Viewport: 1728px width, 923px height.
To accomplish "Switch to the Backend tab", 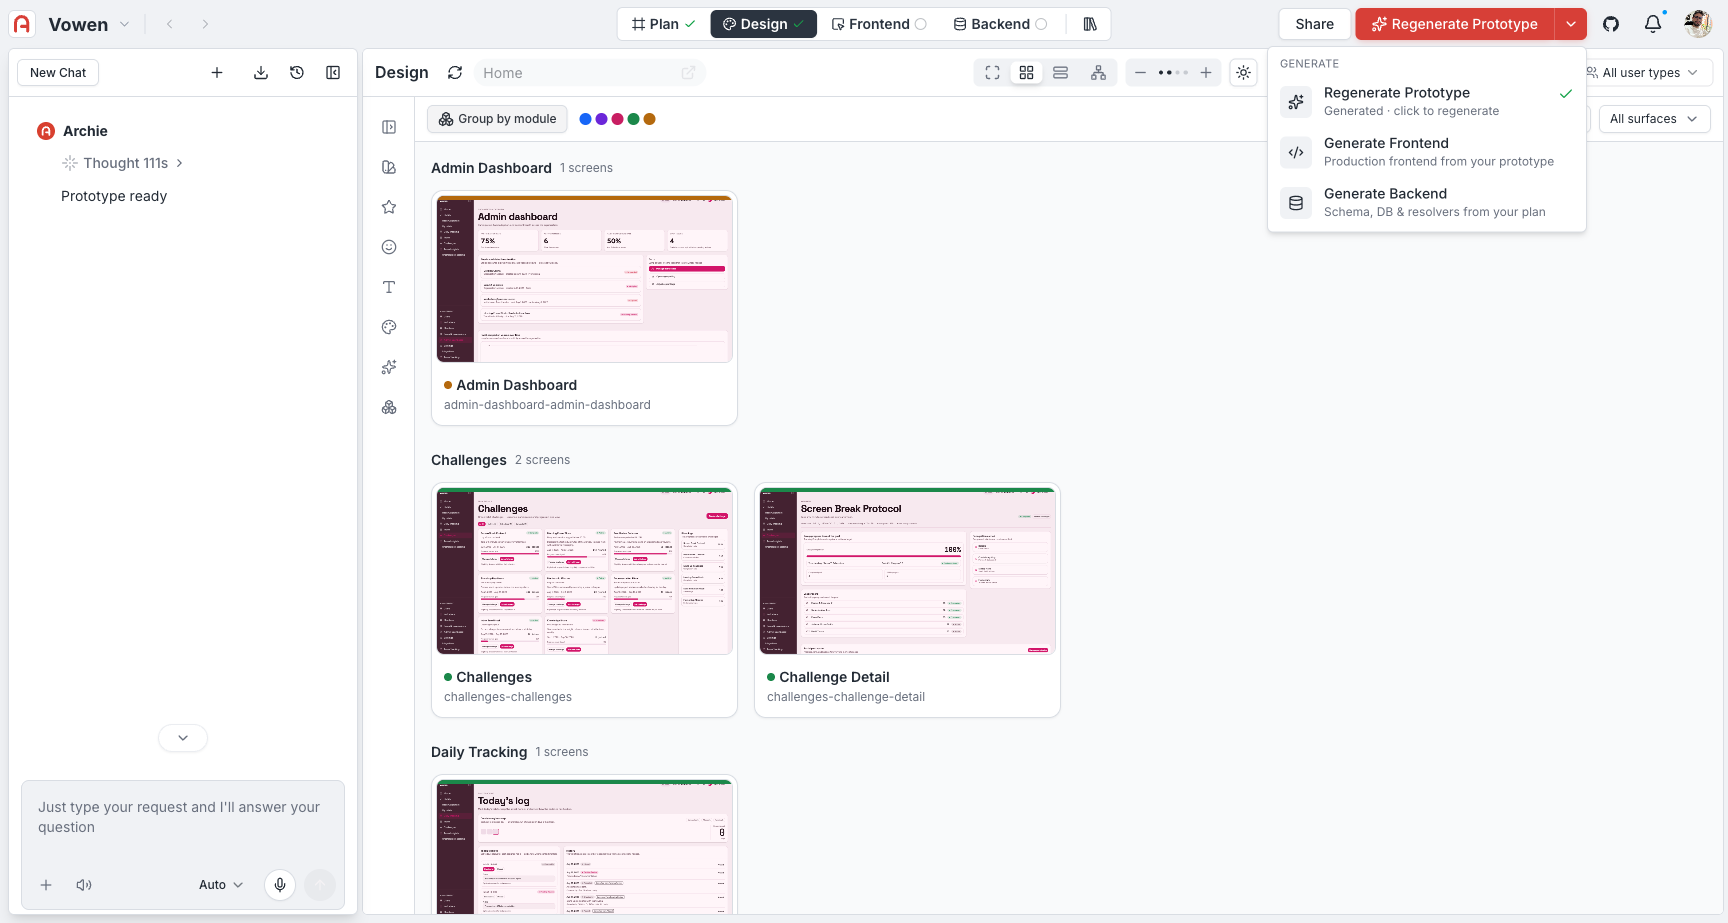I will [1000, 24].
